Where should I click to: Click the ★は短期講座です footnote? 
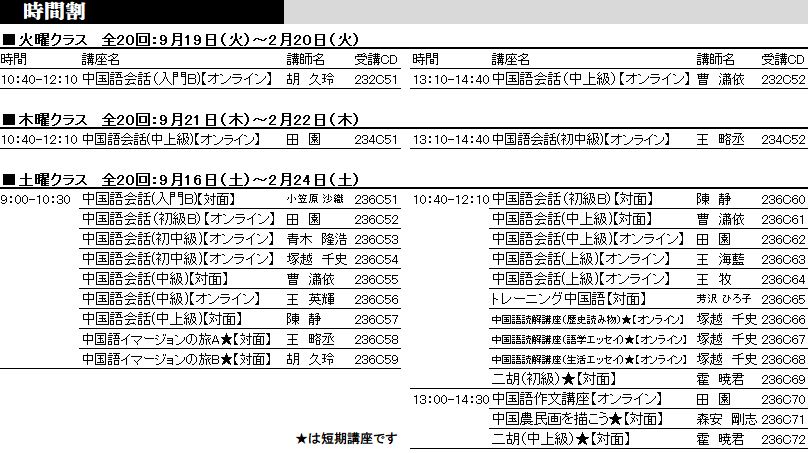click(x=346, y=438)
